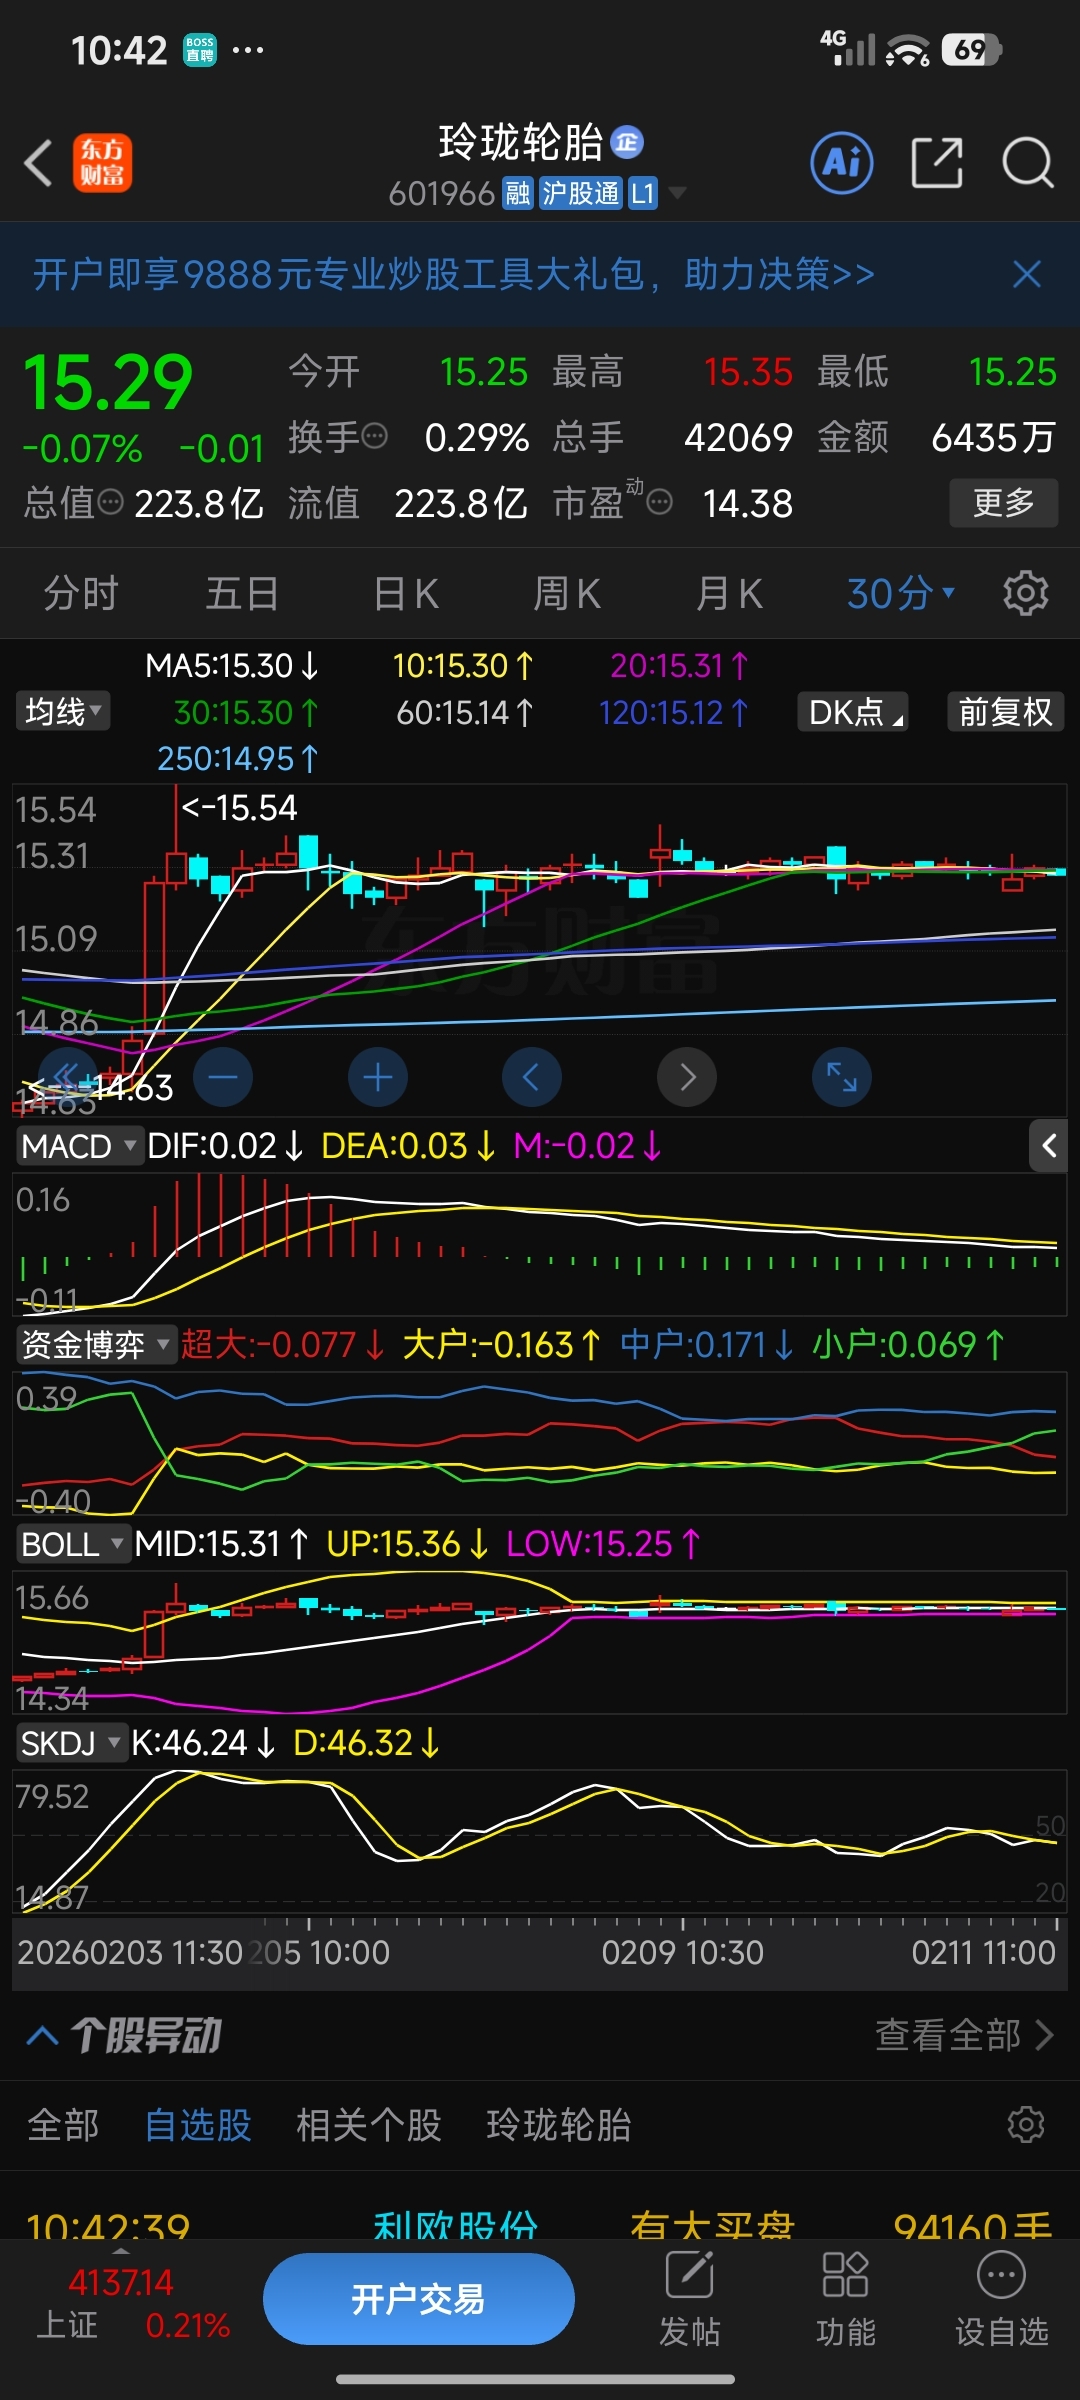Open 个股异动 settings gear icon
Screen dimensions: 1080x2400
coord(1026,2124)
